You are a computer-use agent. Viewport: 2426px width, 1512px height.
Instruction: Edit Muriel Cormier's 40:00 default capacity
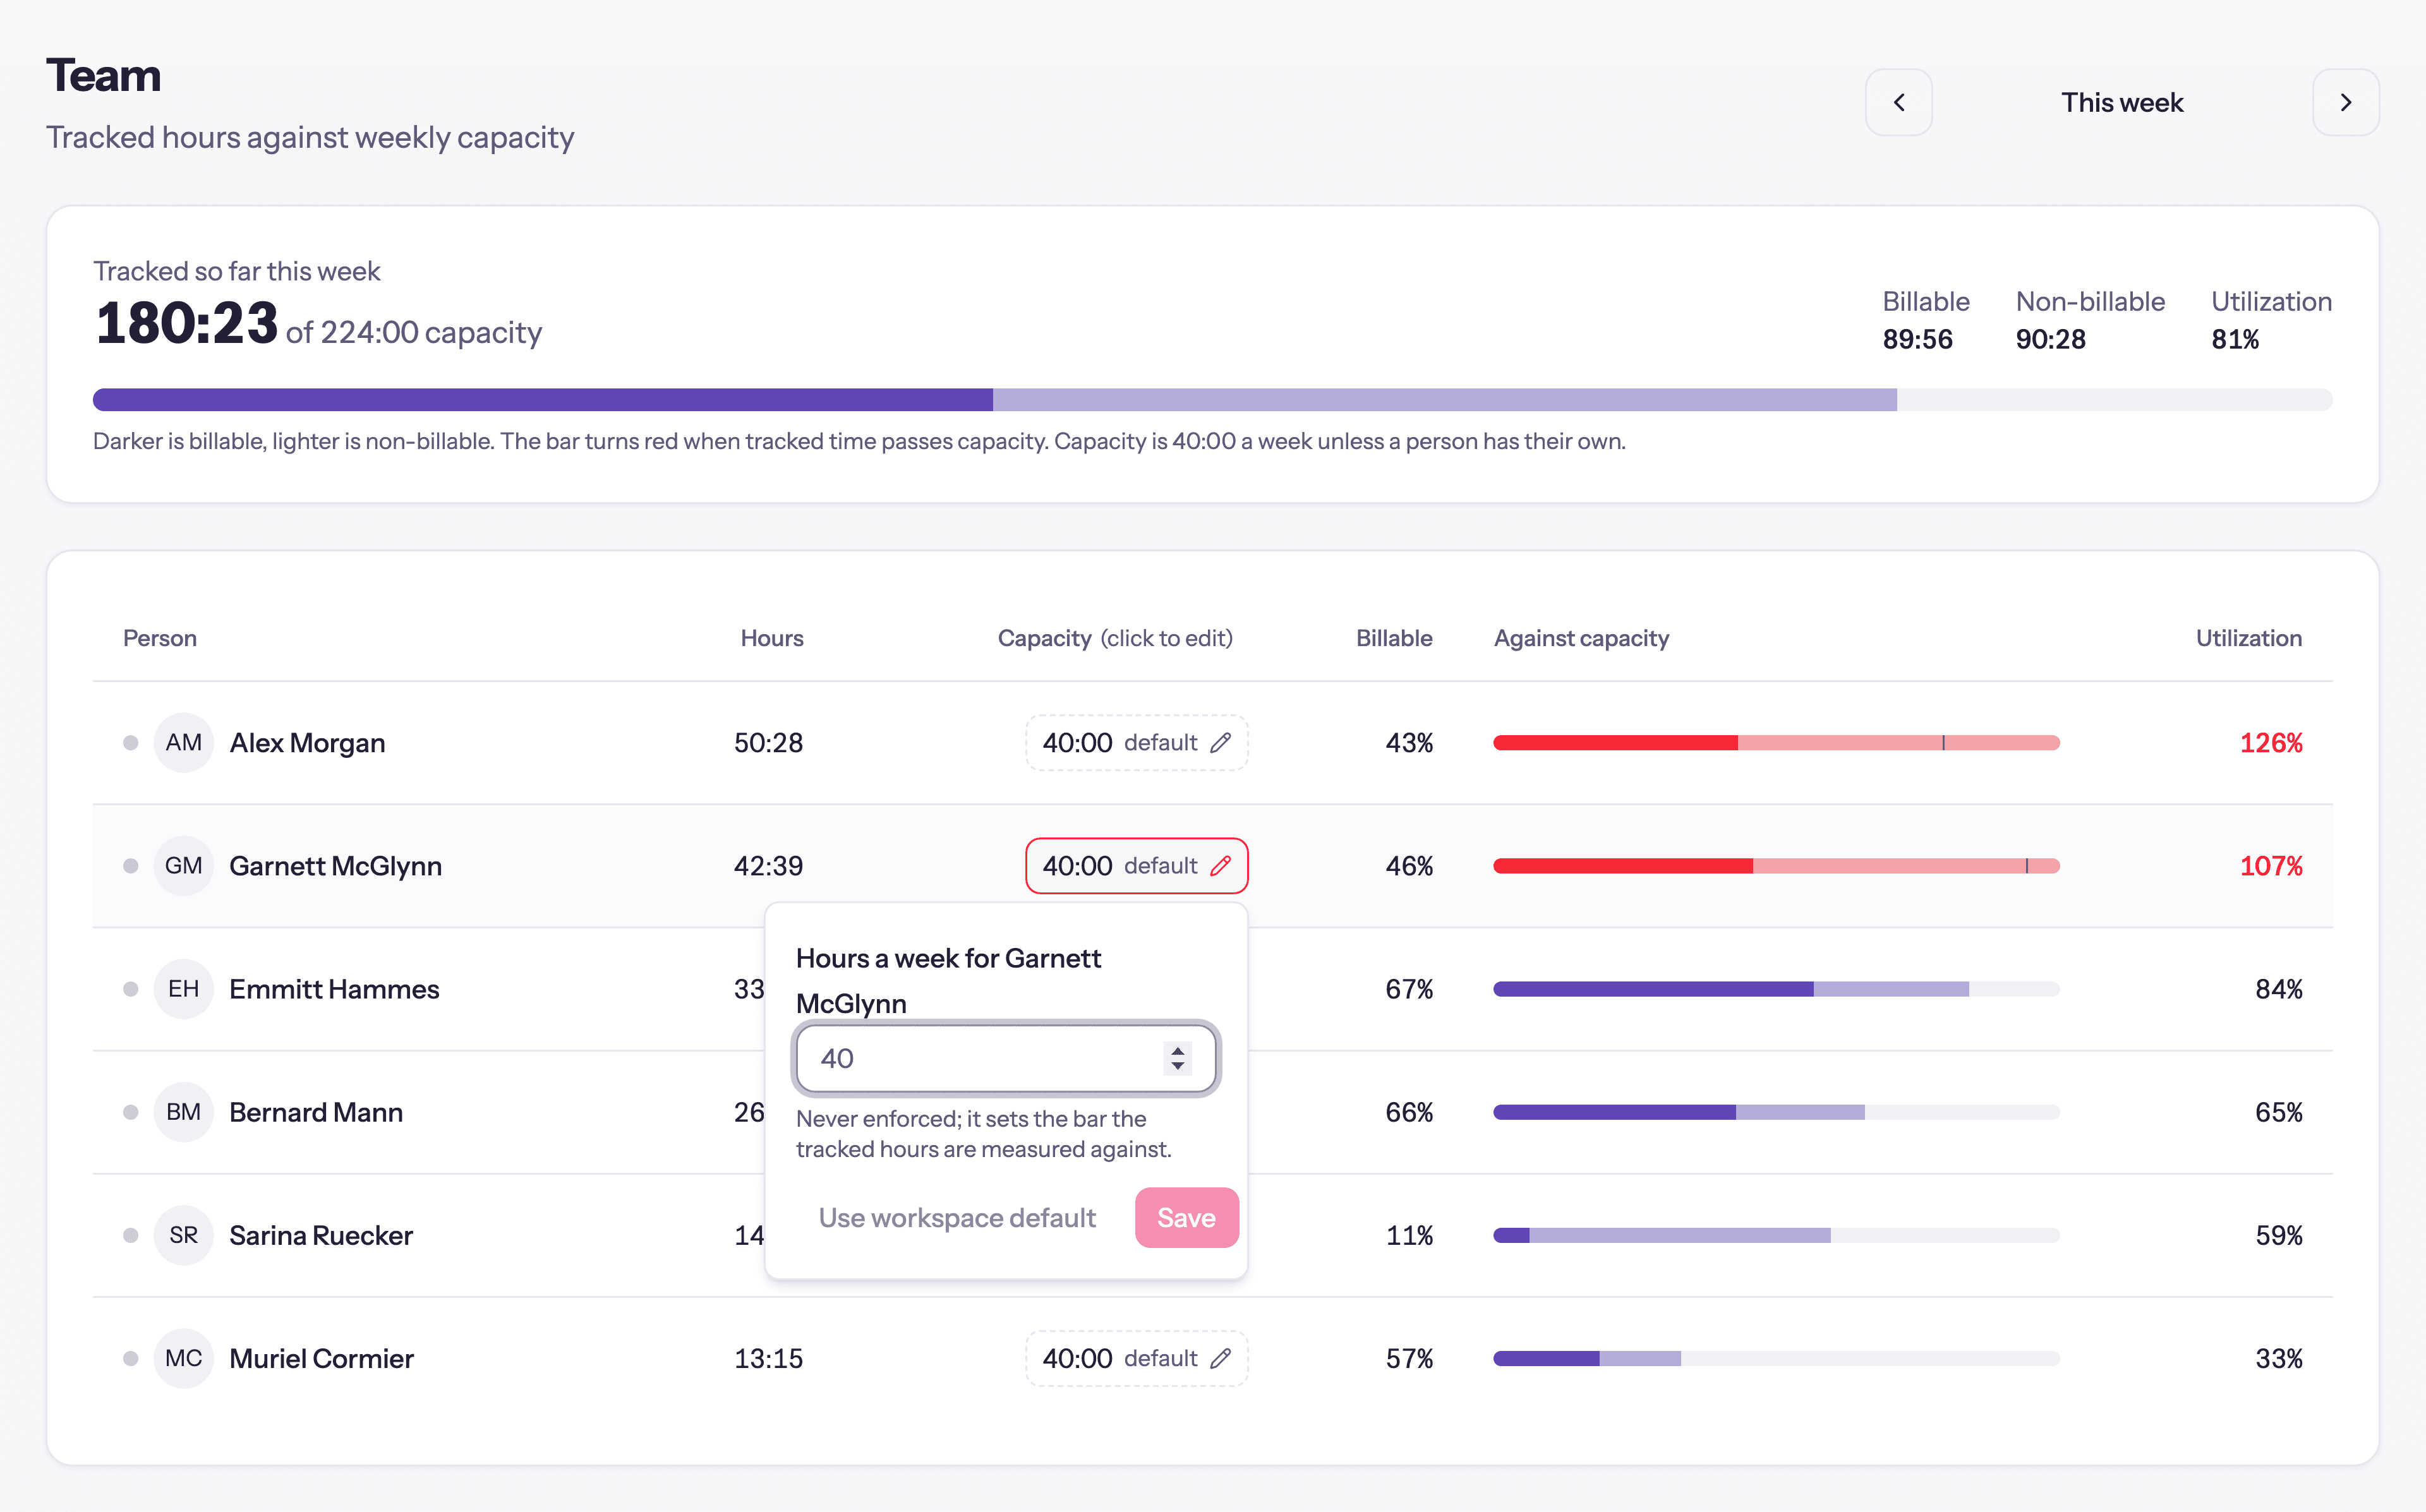coord(1136,1359)
